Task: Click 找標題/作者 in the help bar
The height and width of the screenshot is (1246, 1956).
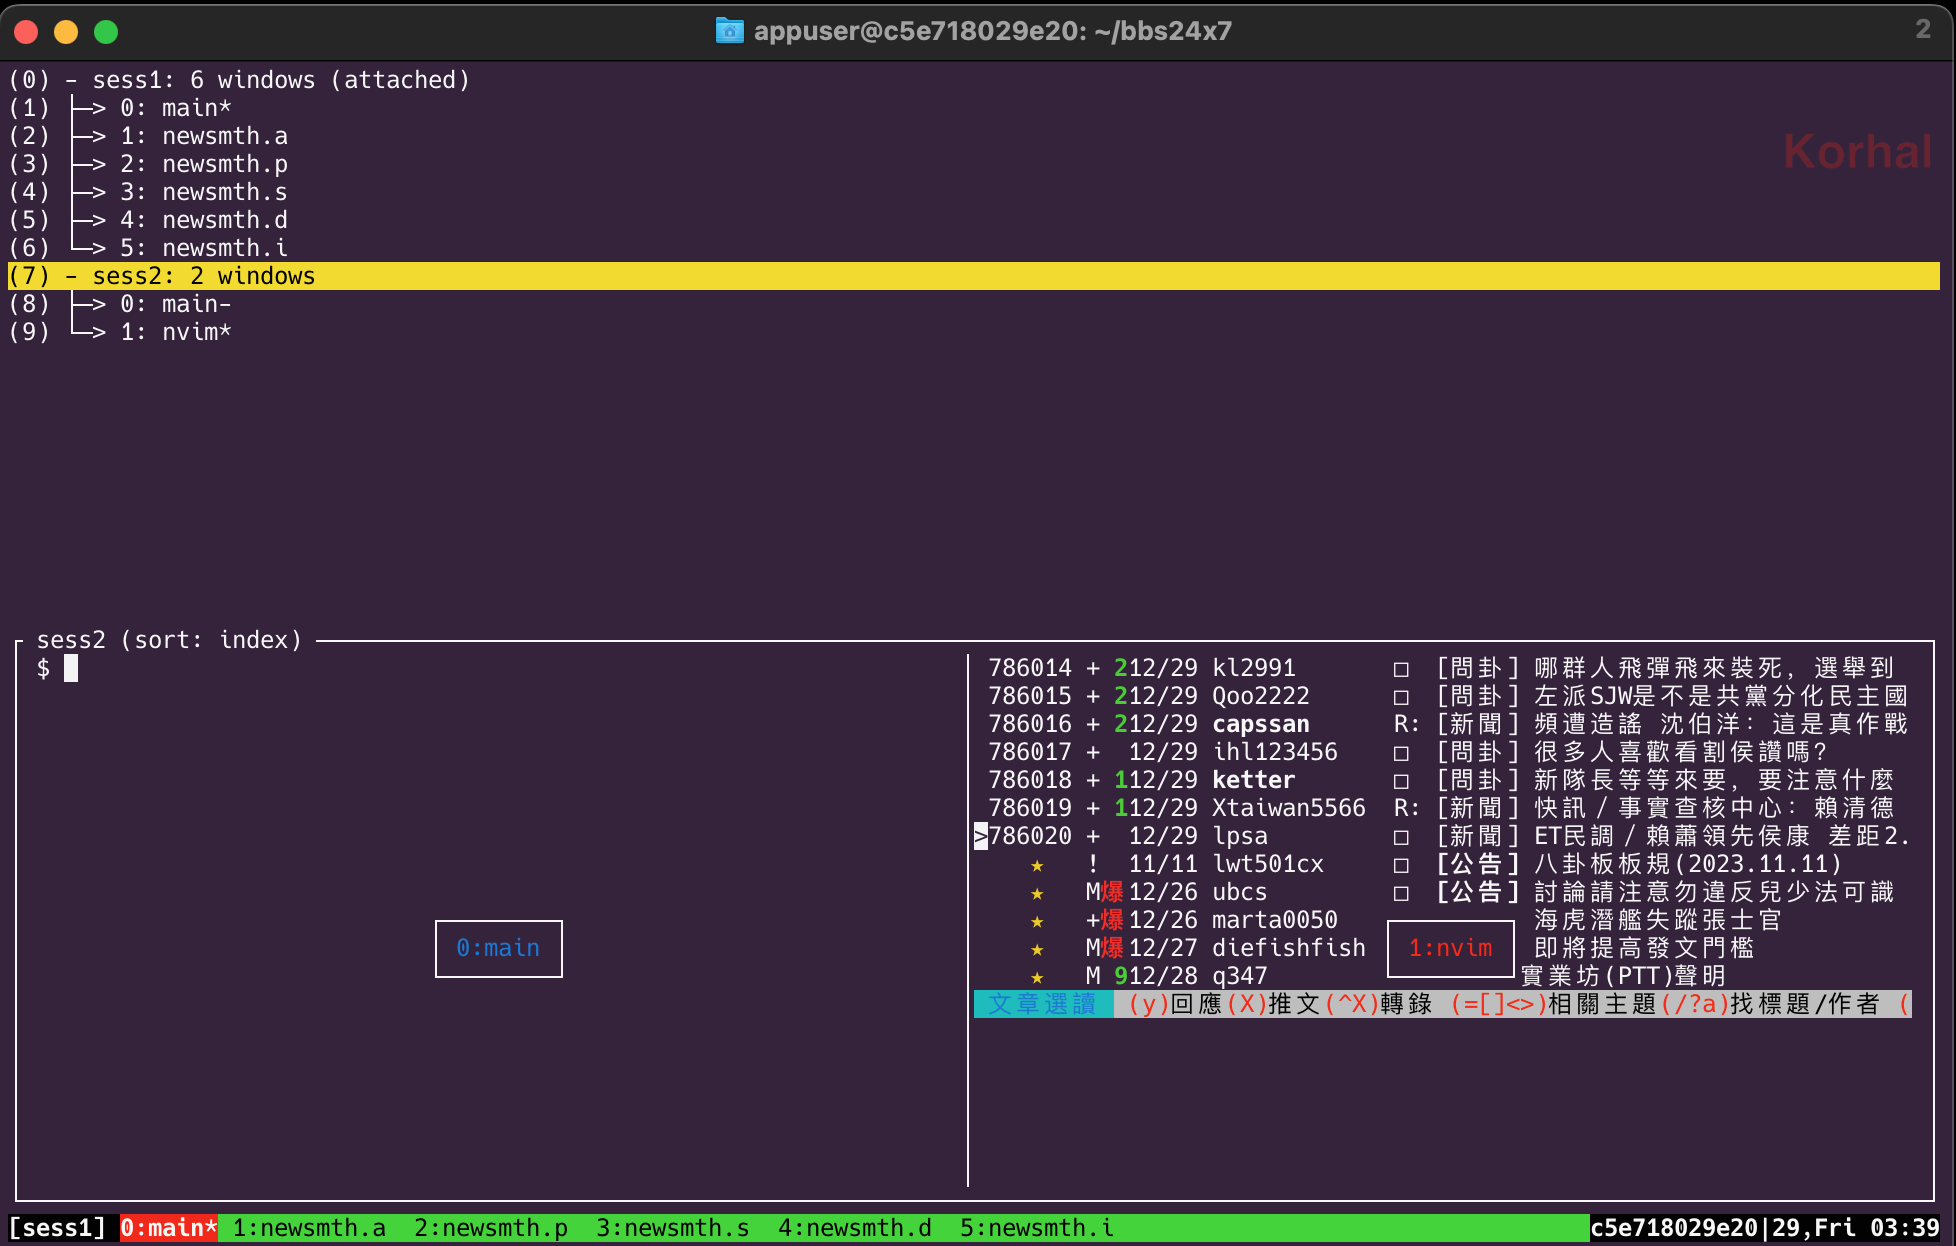Action: coord(1806,1004)
